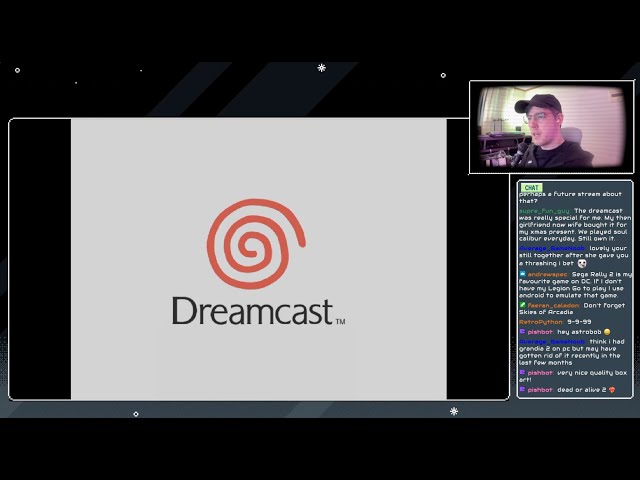Image resolution: width=640 pixels, height=480 pixels.
Task: Click pishbot's name beside "hey astrobob"
Action: click(x=540, y=332)
